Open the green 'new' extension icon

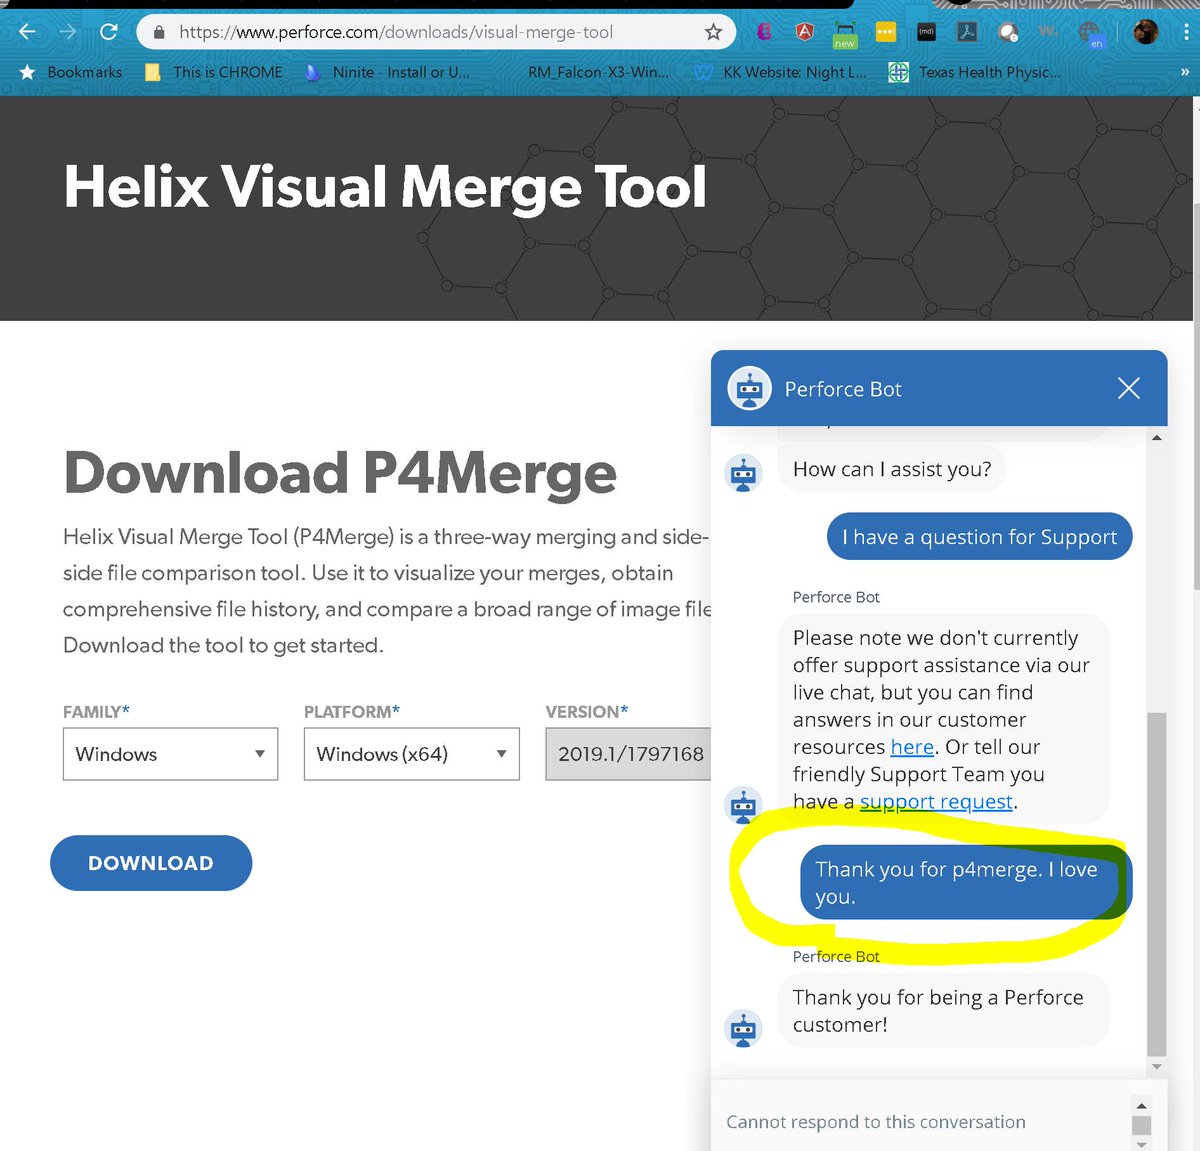click(x=845, y=35)
